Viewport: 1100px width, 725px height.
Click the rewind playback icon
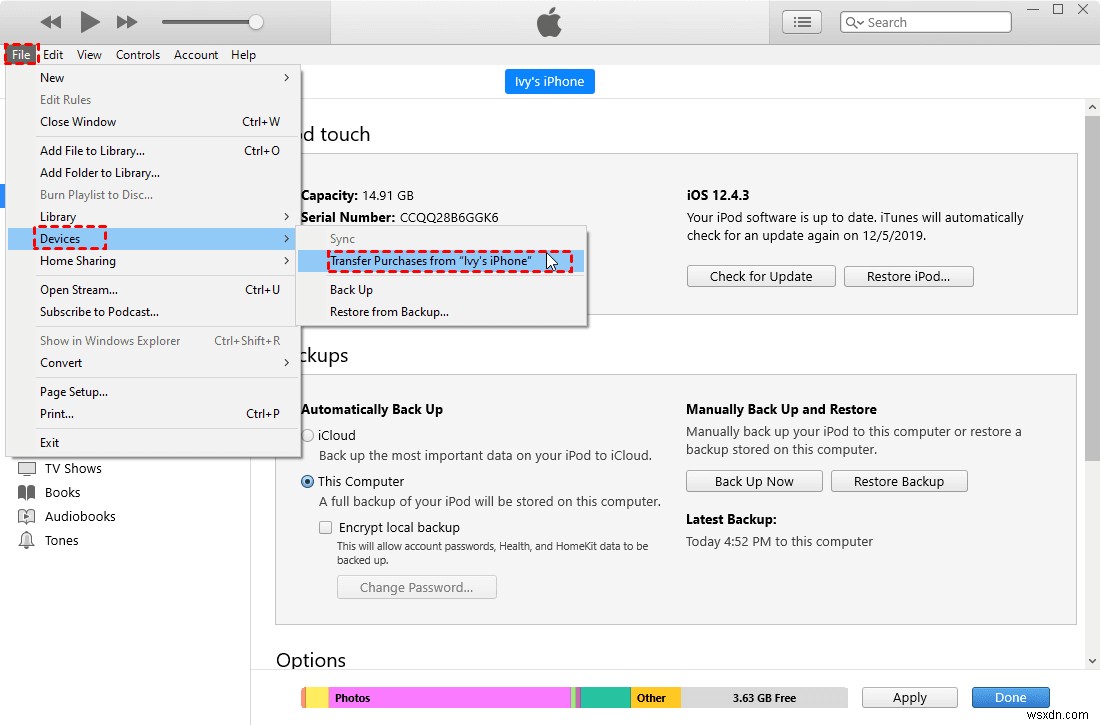coord(50,21)
